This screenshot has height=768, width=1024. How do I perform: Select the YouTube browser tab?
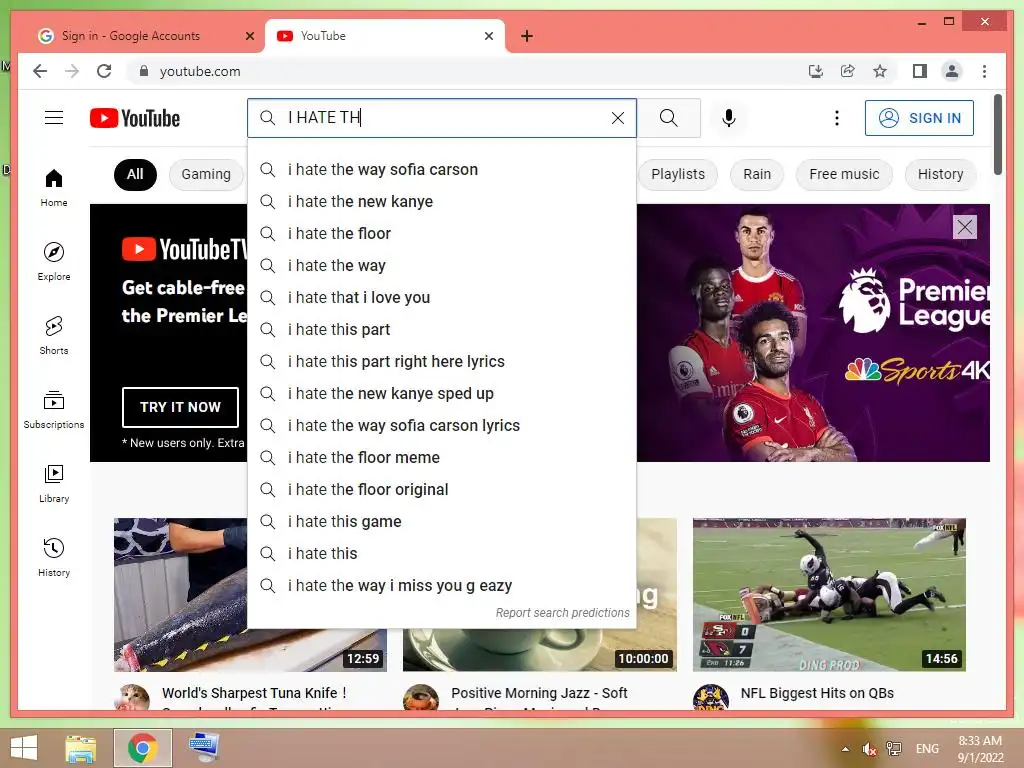pyautogui.click(x=385, y=36)
